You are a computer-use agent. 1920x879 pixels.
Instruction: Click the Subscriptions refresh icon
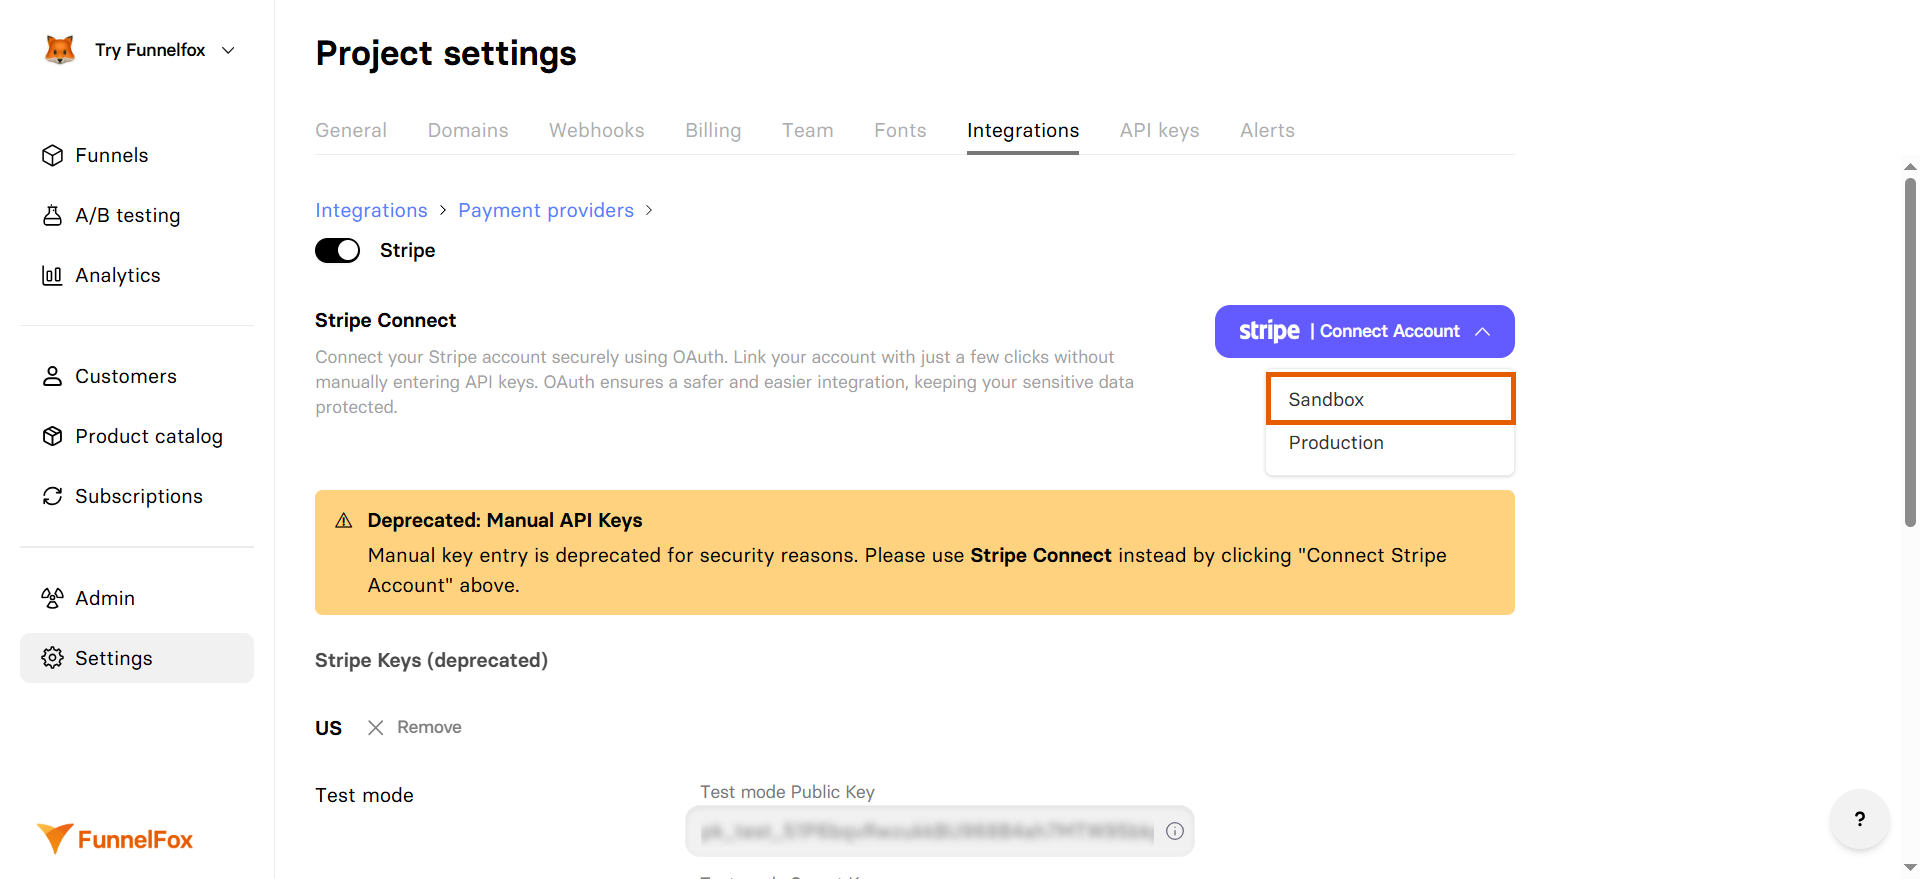point(52,496)
